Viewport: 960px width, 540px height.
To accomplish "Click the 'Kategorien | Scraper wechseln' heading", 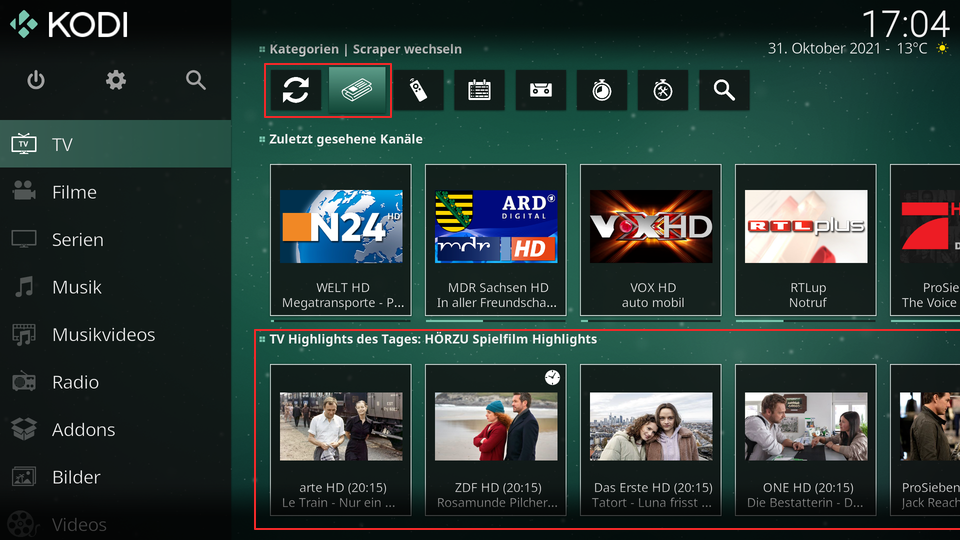I will point(366,49).
